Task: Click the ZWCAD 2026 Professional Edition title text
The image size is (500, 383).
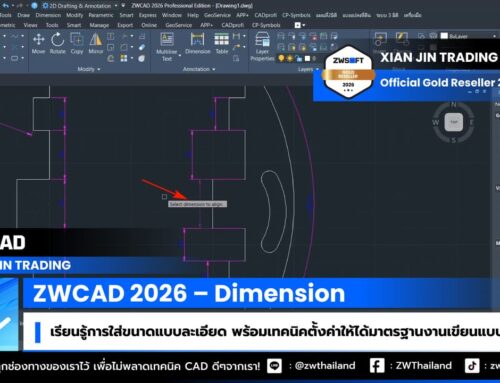Action: [171, 6]
